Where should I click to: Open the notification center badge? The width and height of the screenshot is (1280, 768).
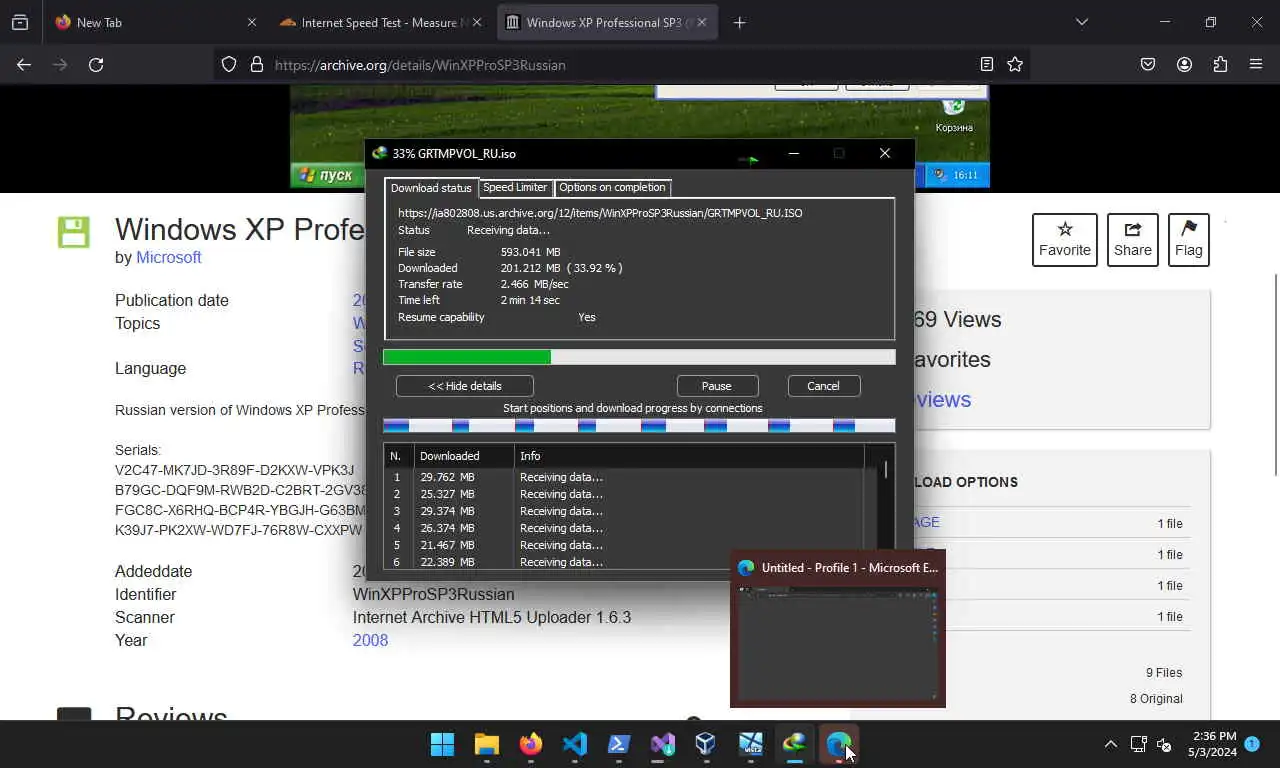click(1252, 744)
